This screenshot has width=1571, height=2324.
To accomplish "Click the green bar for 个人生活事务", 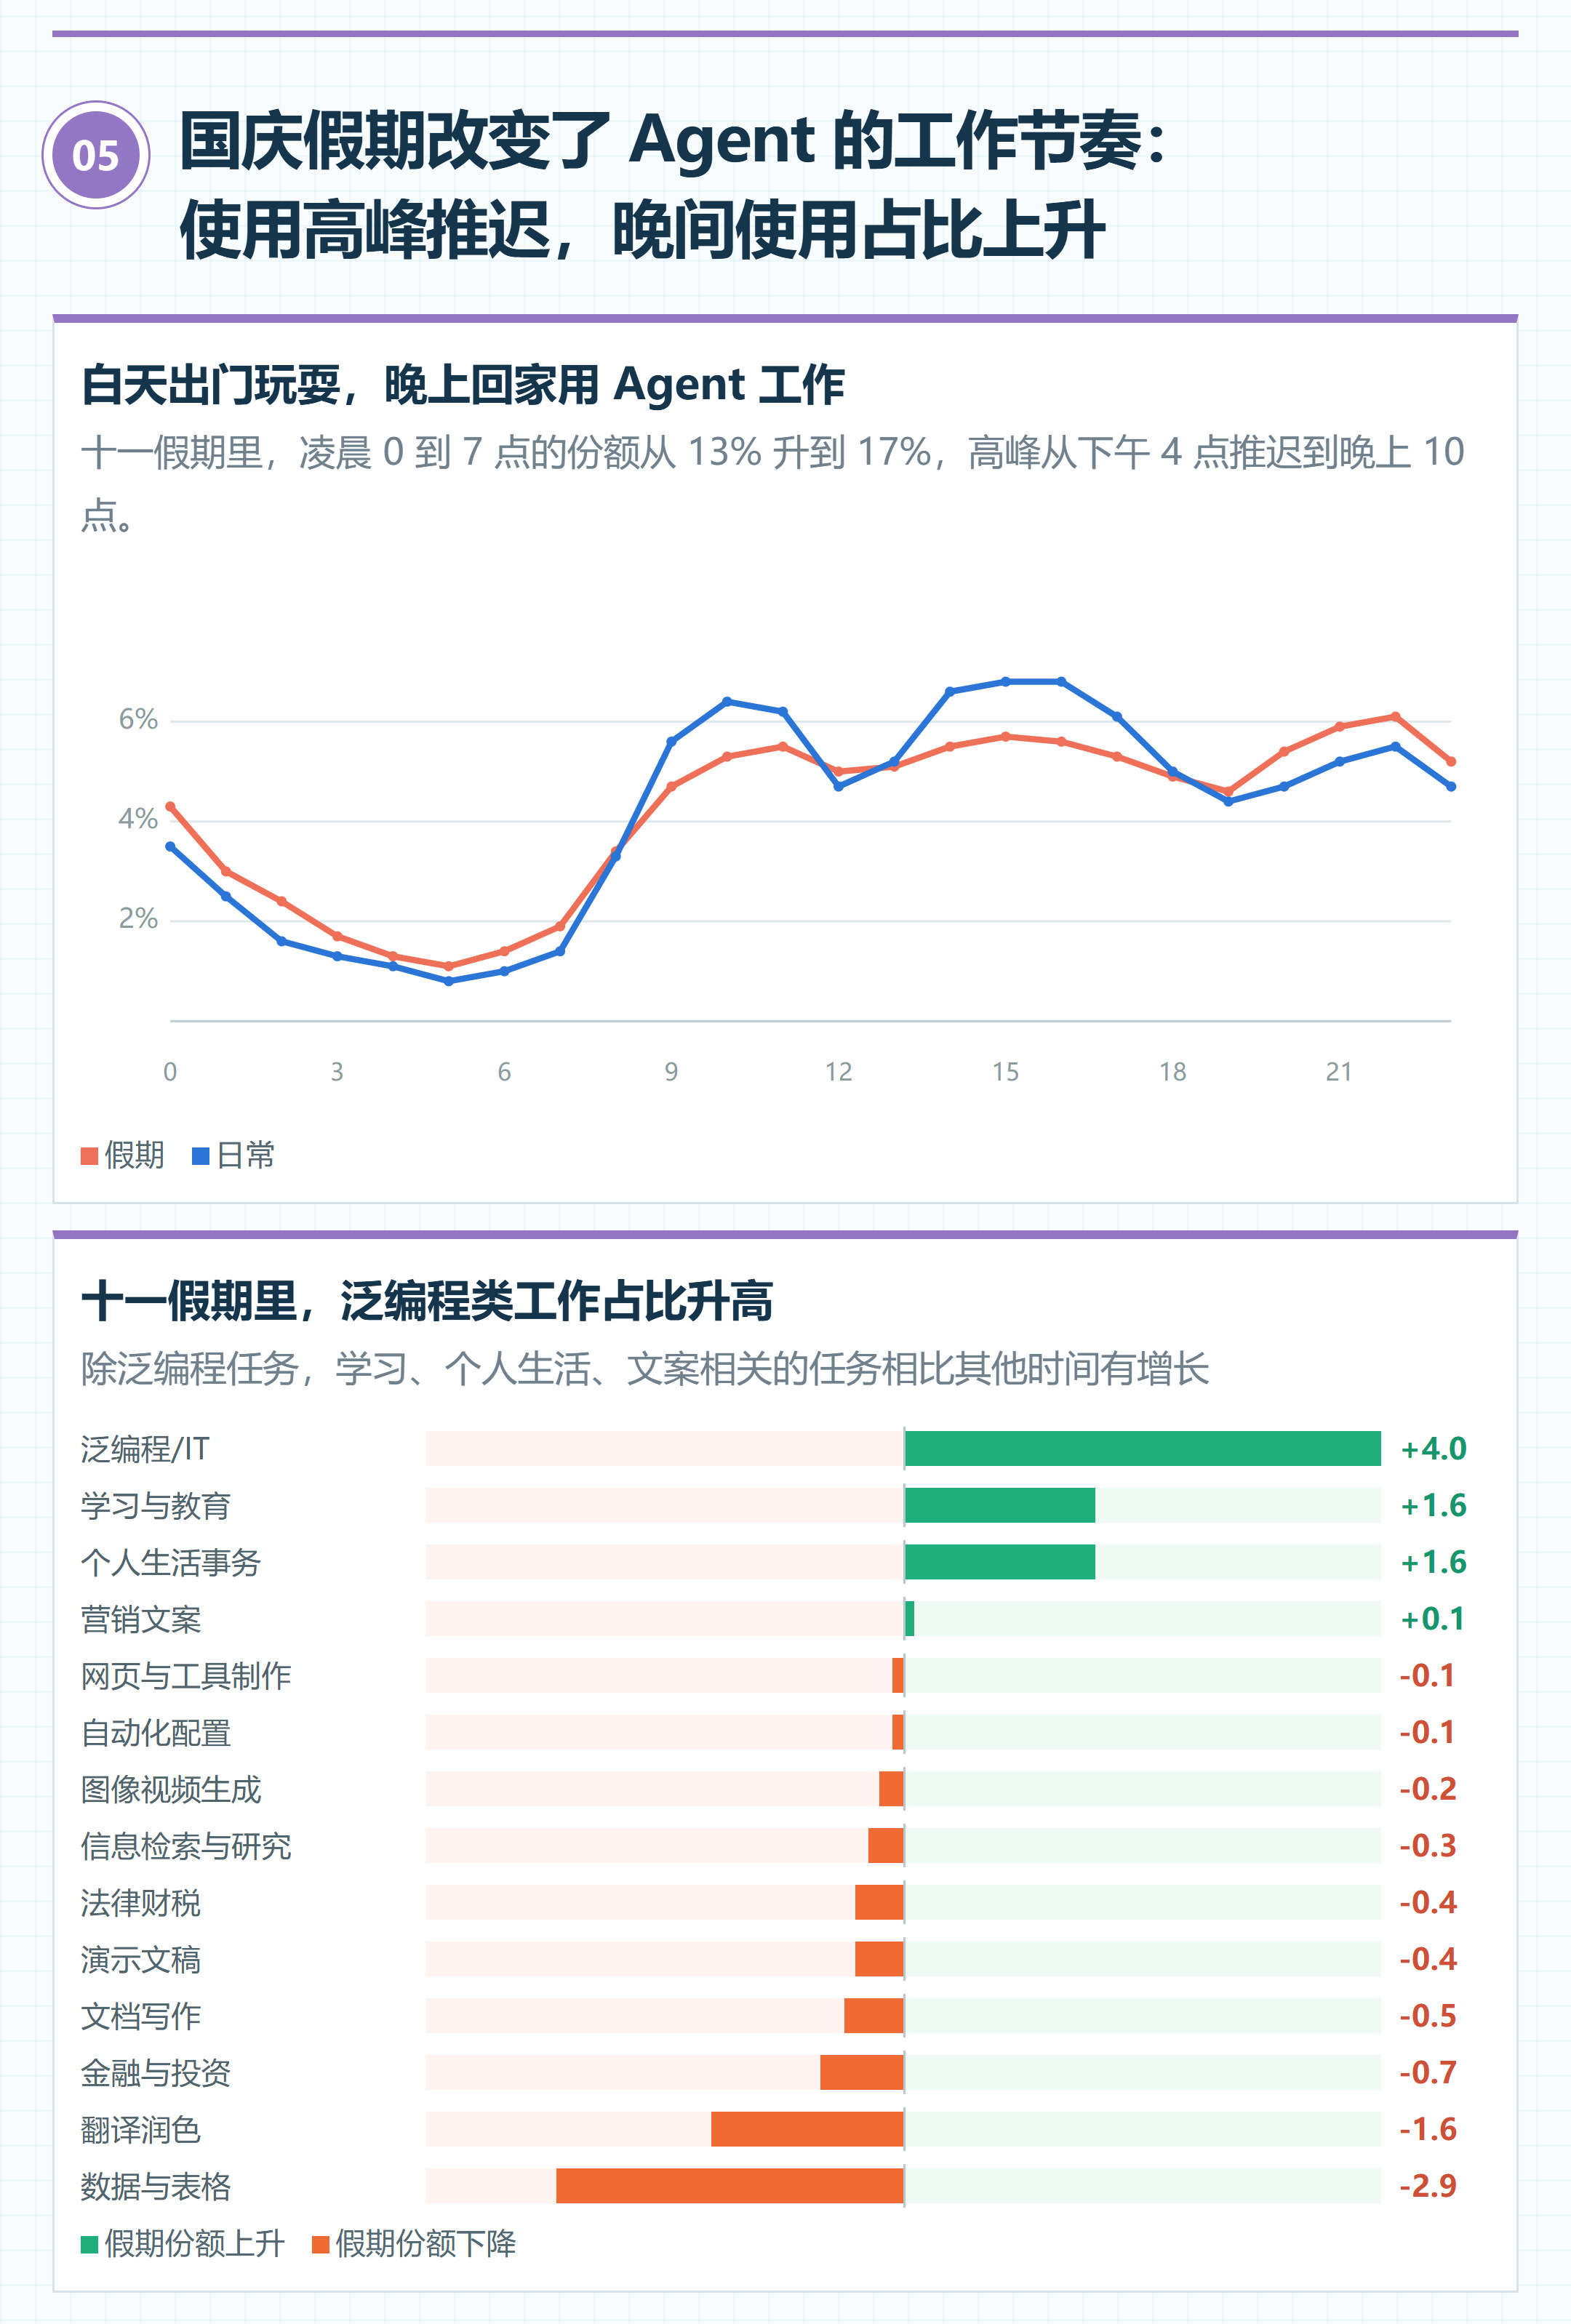I will (x=1000, y=1562).
